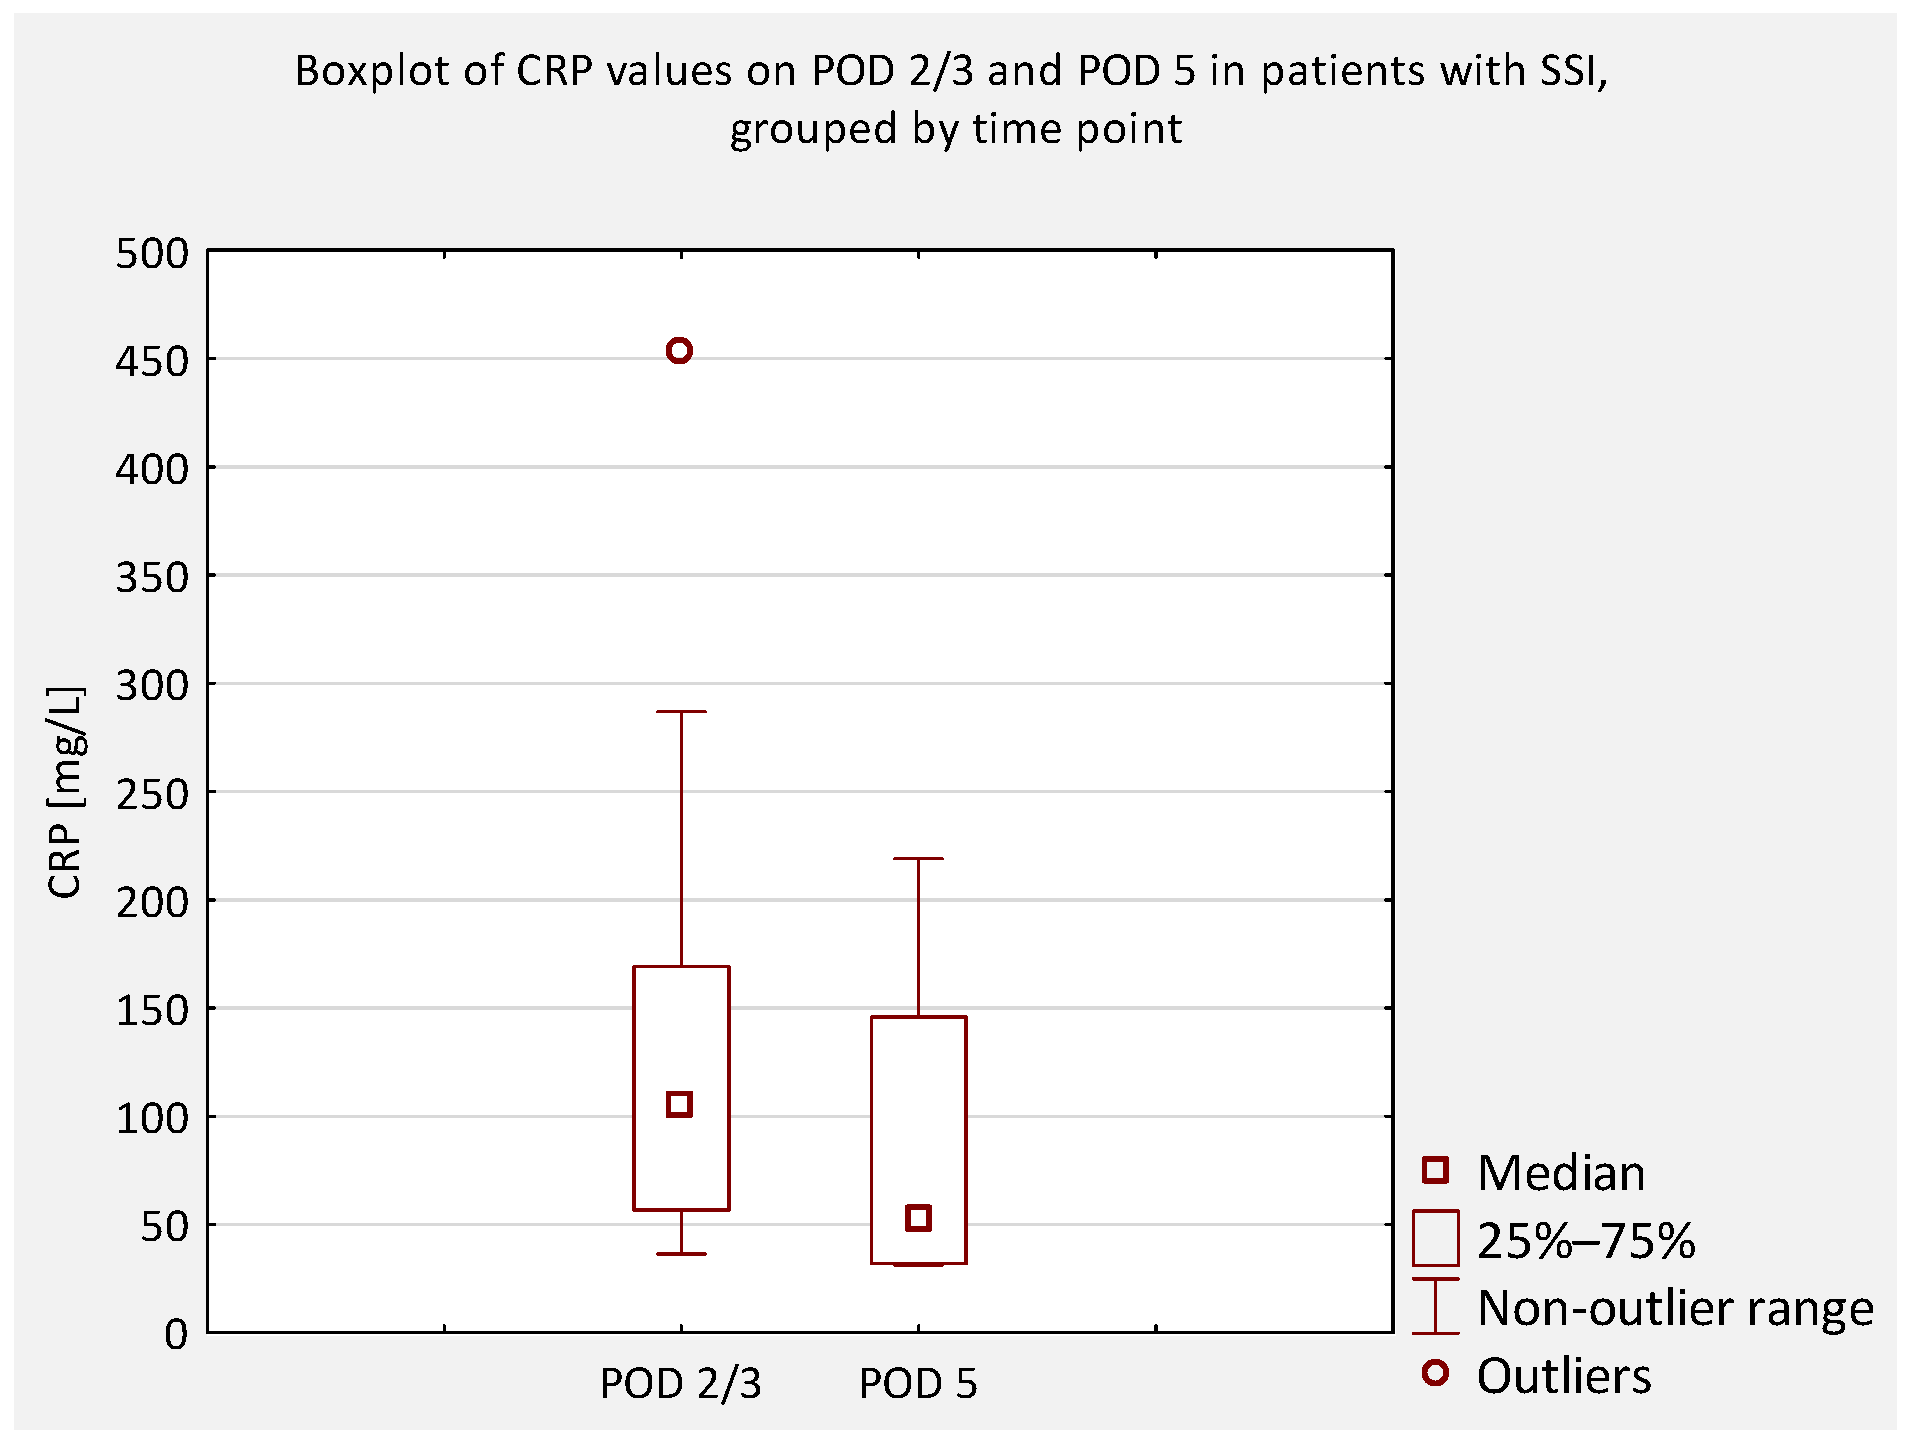This screenshot has width=1912, height=1444.
Task: Select the POD 5 median square marker
Action: (918, 1218)
